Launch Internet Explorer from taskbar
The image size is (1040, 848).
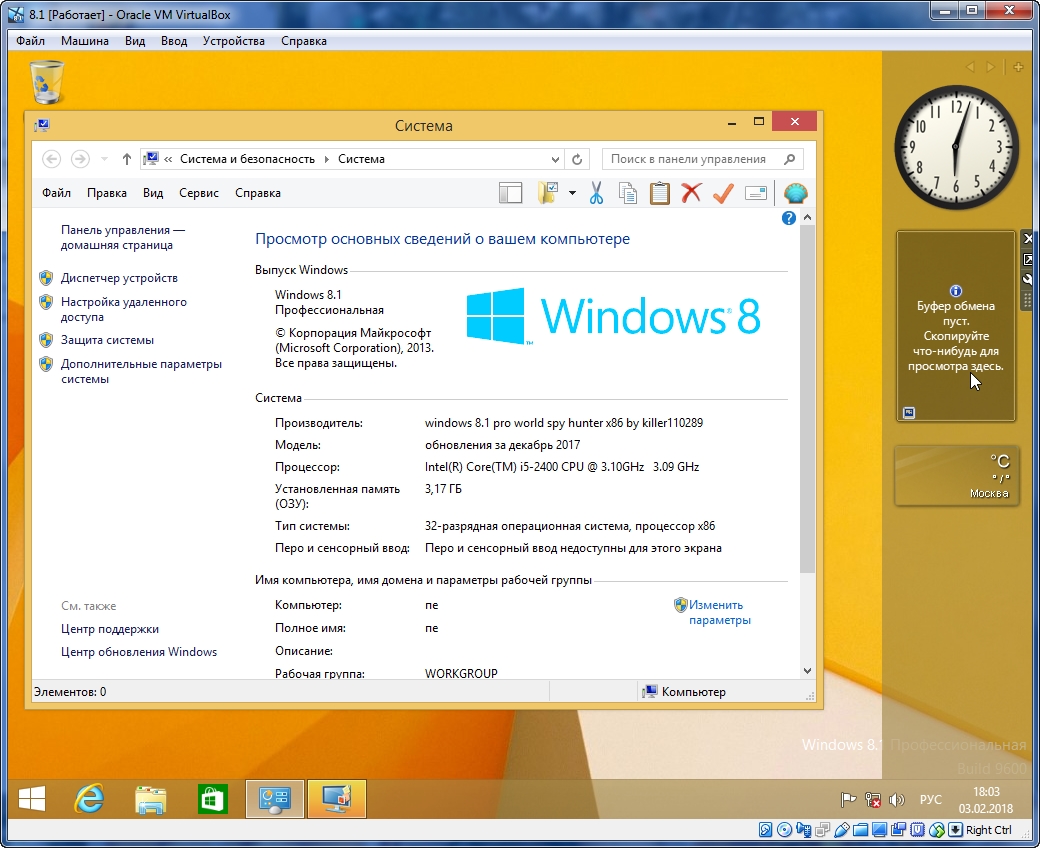pos(89,799)
